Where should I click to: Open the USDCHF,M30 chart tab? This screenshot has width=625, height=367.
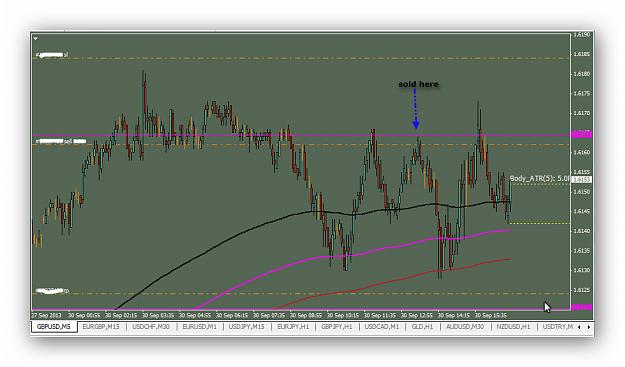[151, 327]
